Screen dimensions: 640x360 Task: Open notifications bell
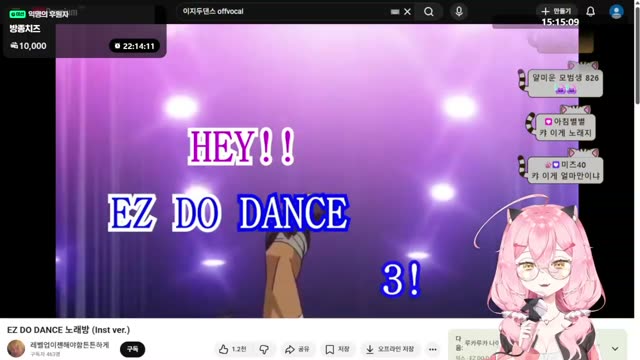click(x=591, y=11)
